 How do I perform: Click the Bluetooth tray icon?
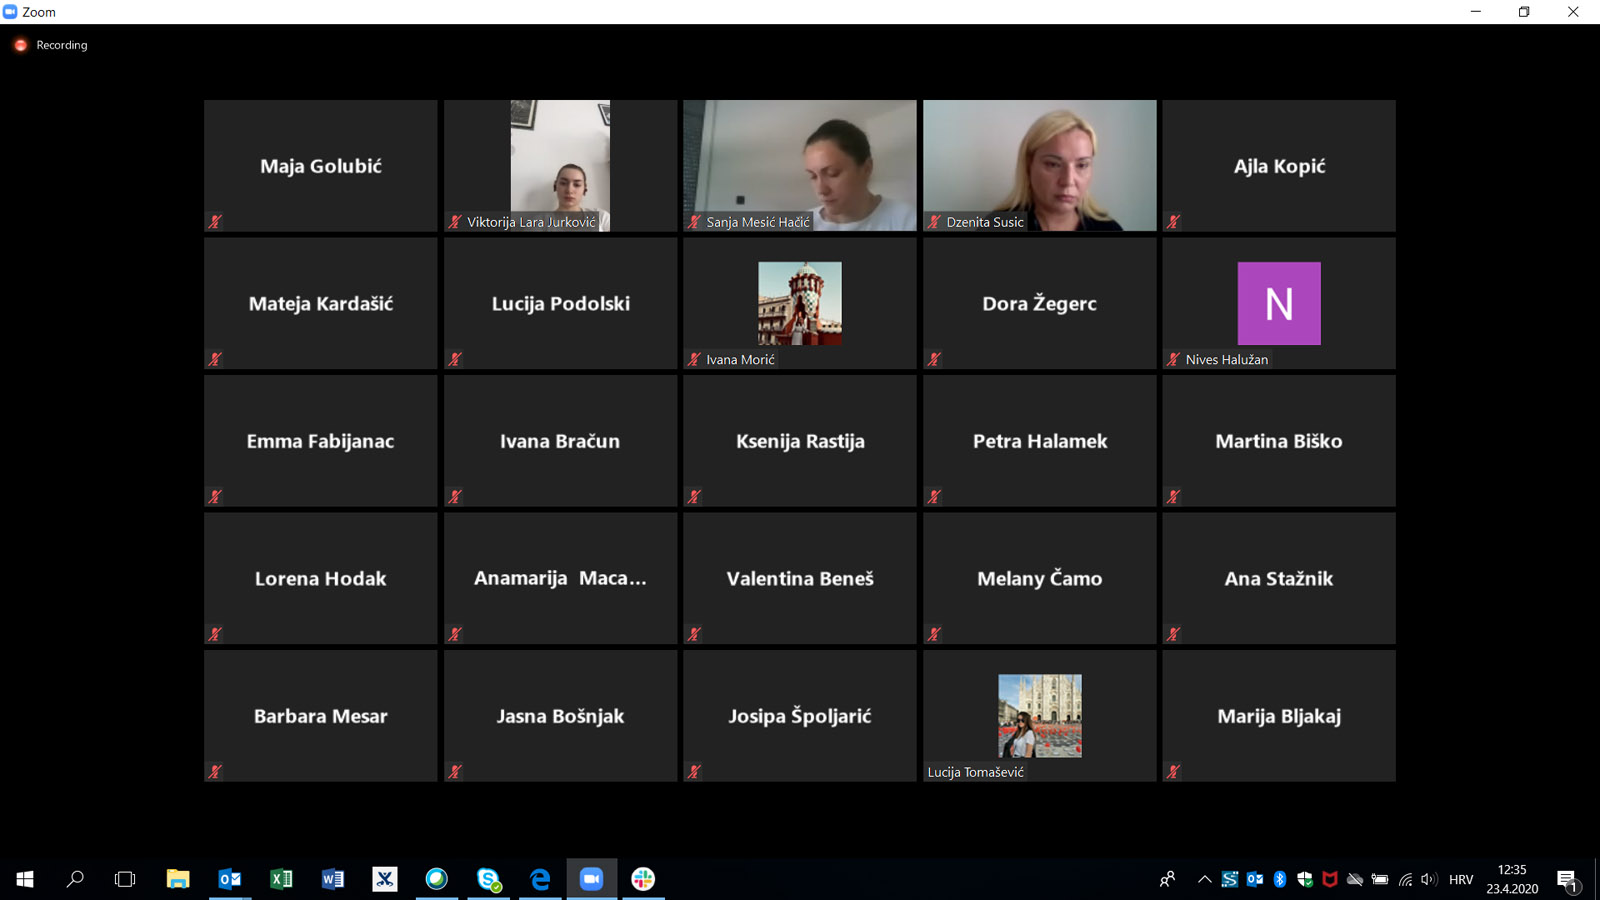[1280, 879]
